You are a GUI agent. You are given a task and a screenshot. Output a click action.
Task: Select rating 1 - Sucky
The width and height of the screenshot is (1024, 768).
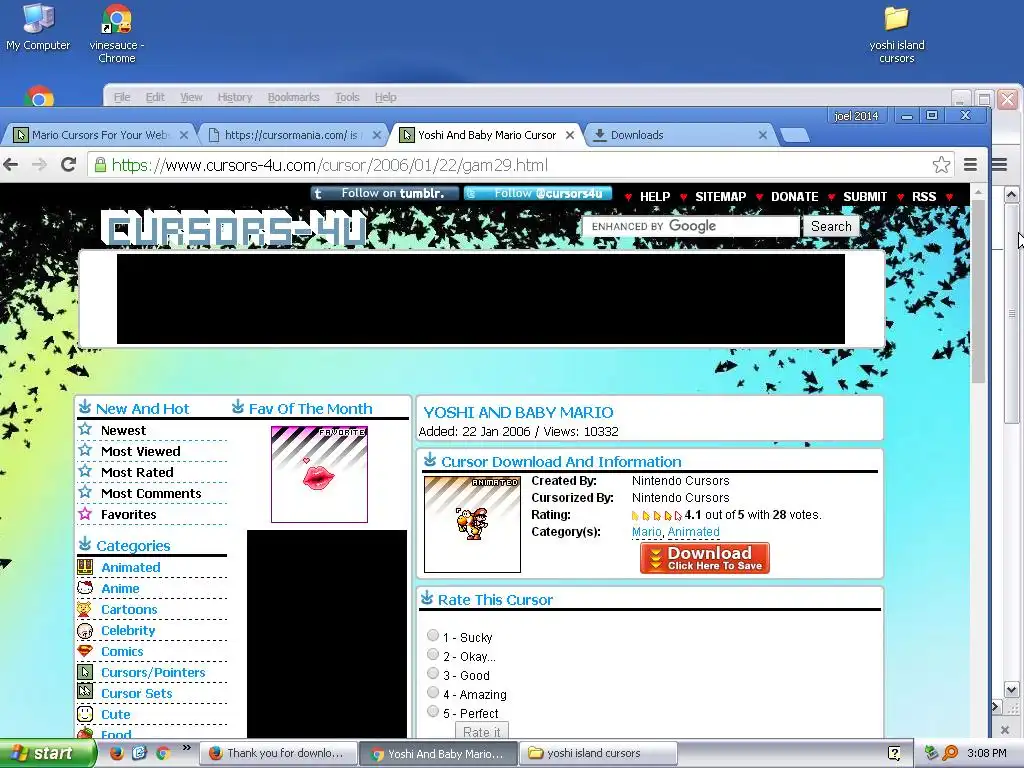(x=433, y=635)
